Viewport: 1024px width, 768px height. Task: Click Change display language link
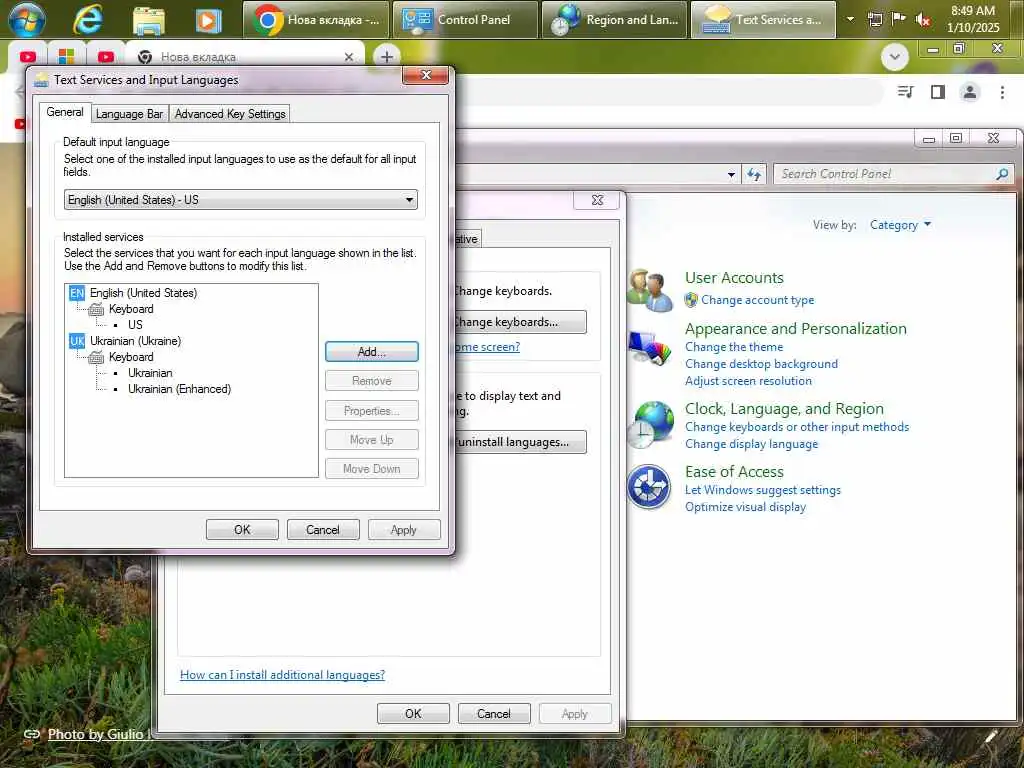pos(752,444)
